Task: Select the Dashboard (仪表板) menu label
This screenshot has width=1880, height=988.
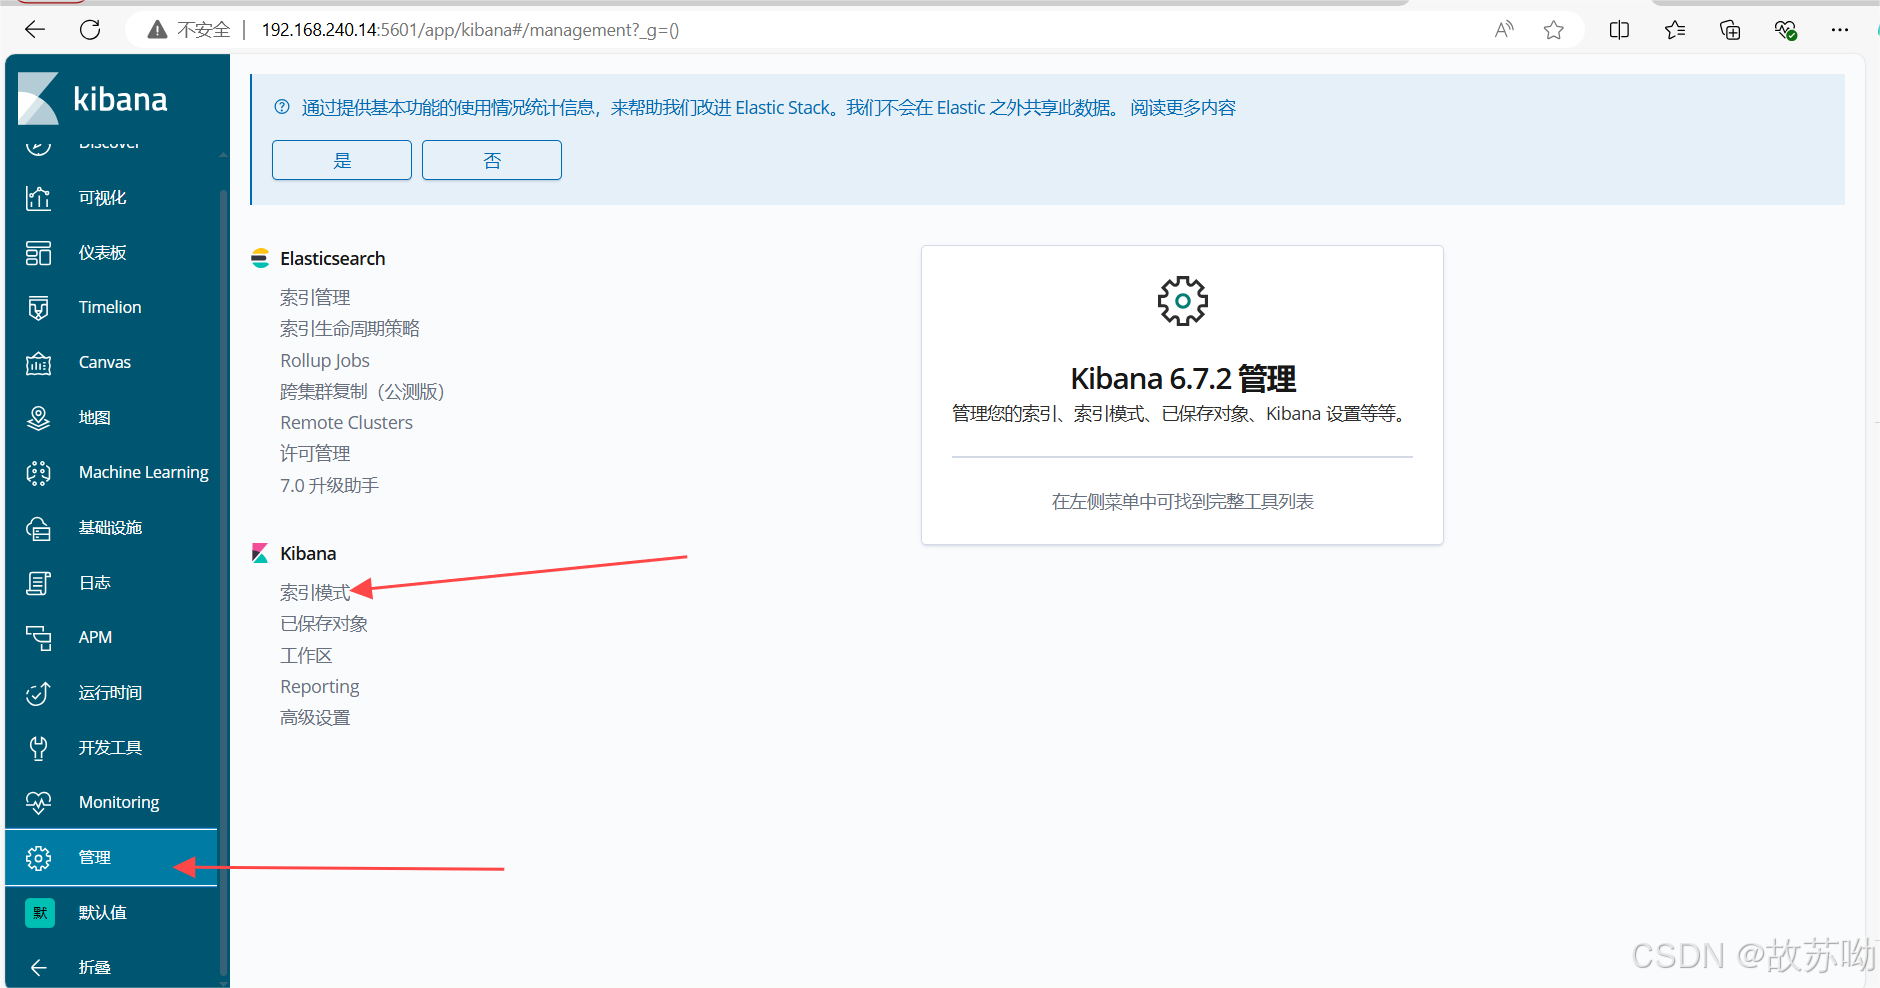Action: [103, 253]
